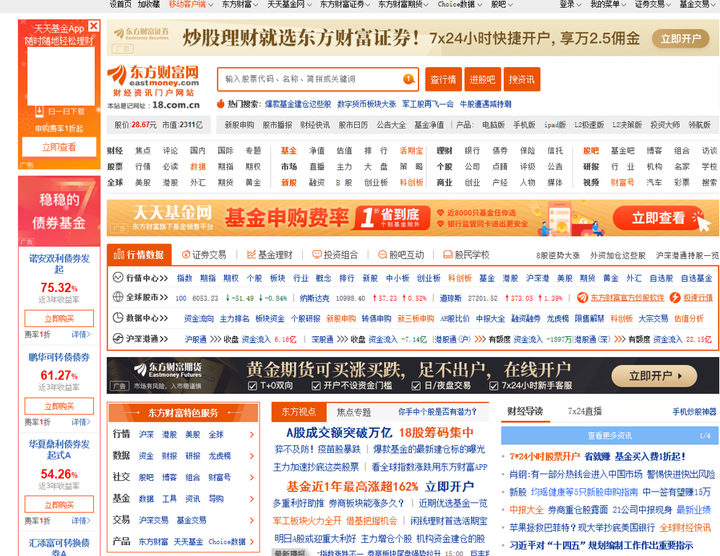This screenshot has height=556, width=720.
Task: Click the 天天基金网 banner cursor icon
Action: [701, 221]
